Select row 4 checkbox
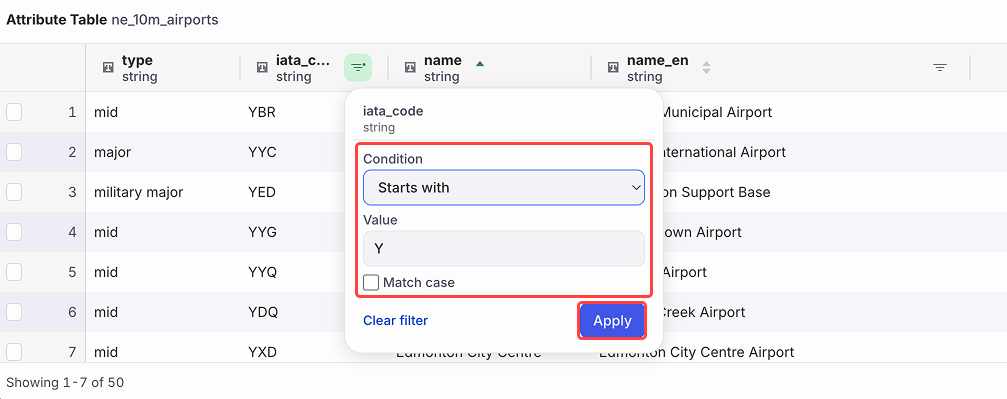1007x399 pixels. coord(13,232)
